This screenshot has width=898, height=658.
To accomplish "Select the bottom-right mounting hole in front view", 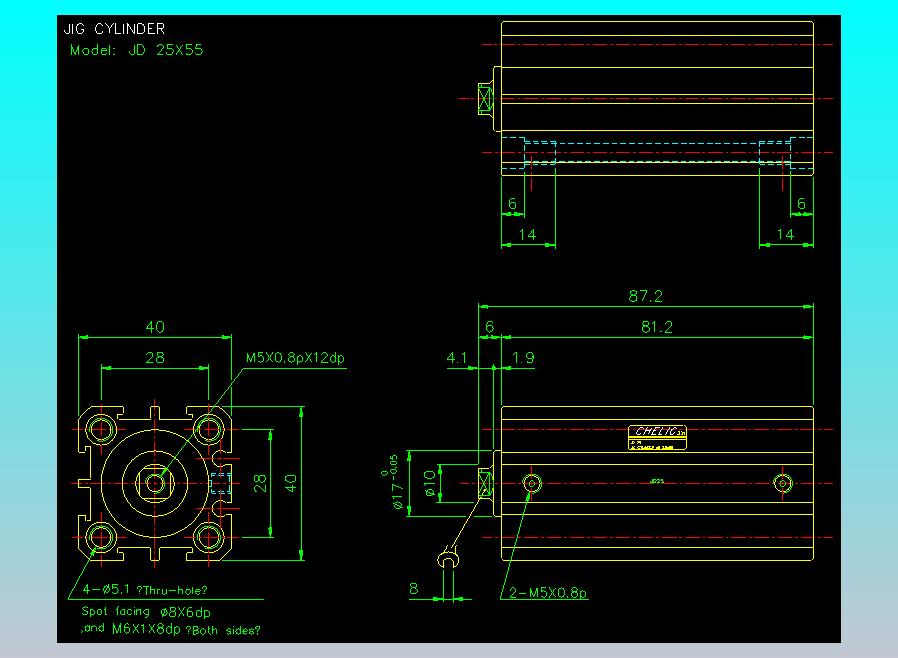I will [x=209, y=538].
